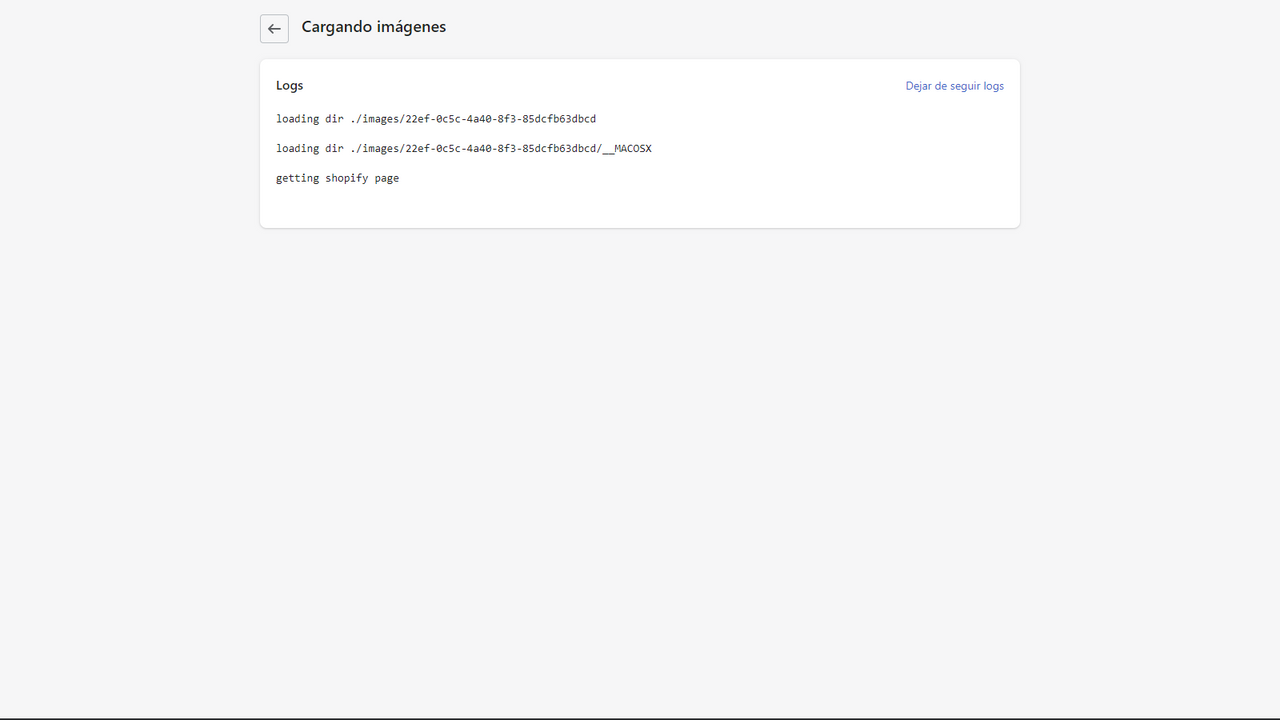Select the 'getting shopify page' log line
This screenshot has height=720, width=1280.
point(338,178)
